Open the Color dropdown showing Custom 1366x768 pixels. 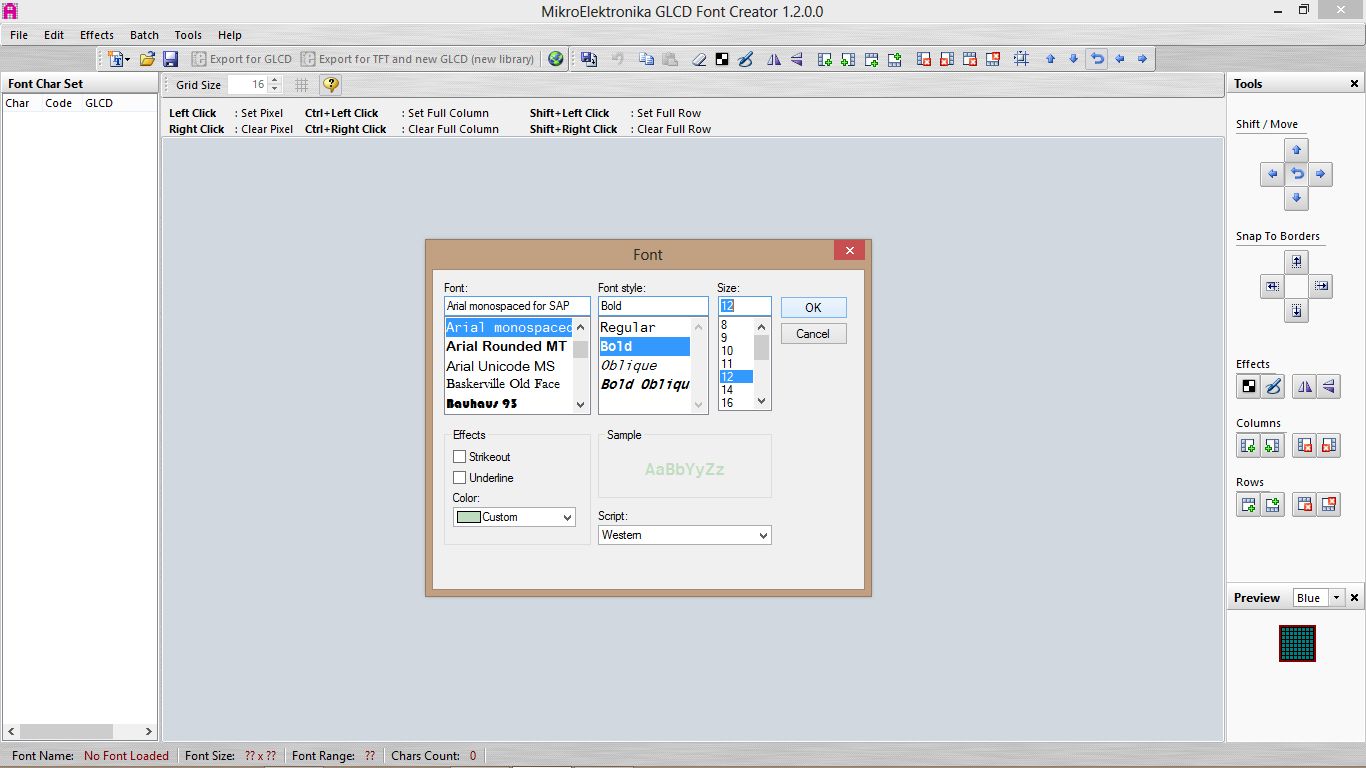coord(514,517)
